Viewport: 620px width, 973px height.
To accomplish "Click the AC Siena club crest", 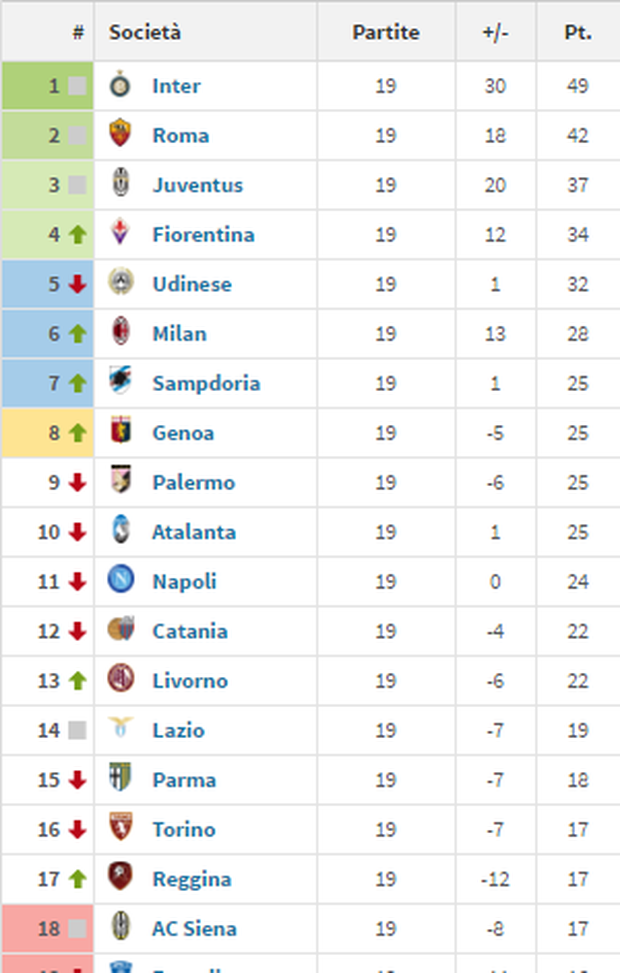I will click(122, 928).
